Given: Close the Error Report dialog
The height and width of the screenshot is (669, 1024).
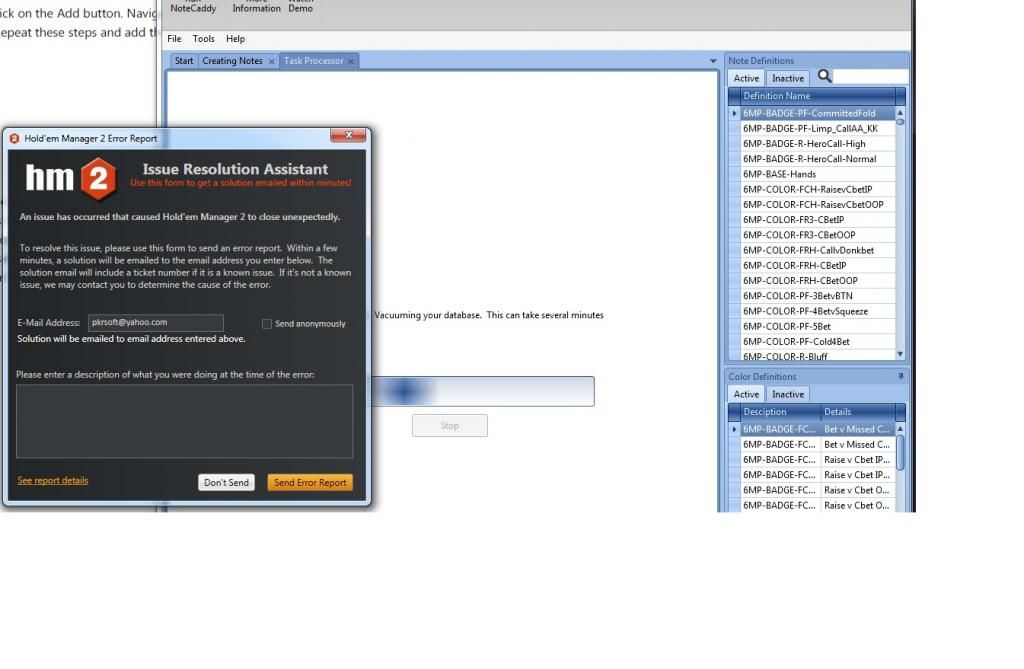Looking at the screenshot, I should pos(348,135).
